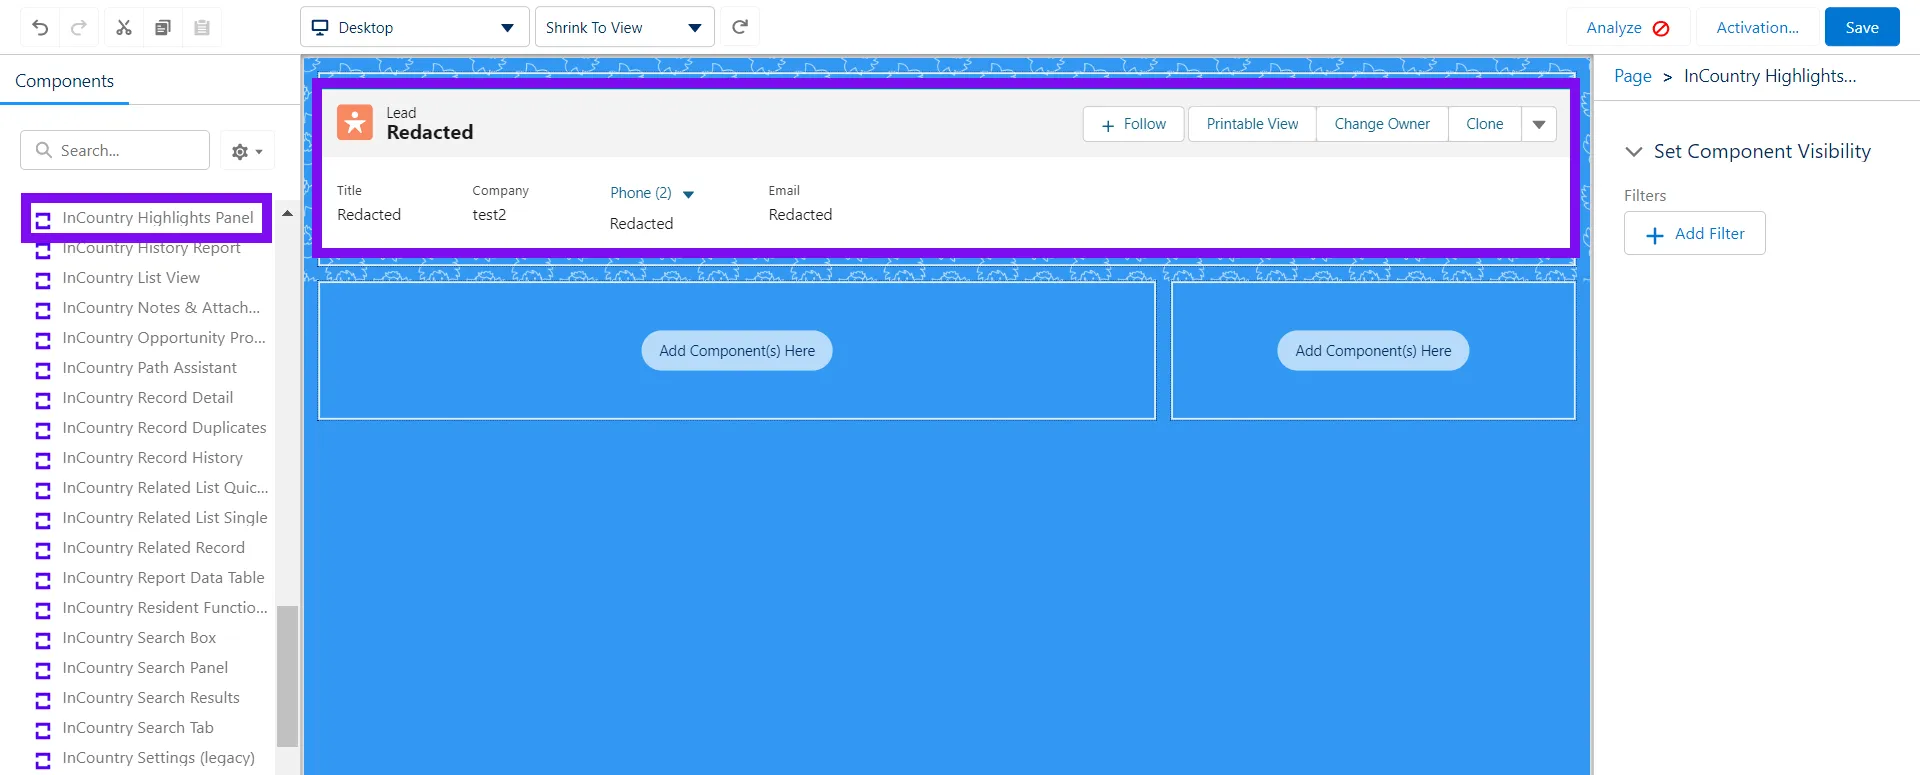Click the Activation button
This screenshot has height=775, width=1920.
coord(1757,28)
